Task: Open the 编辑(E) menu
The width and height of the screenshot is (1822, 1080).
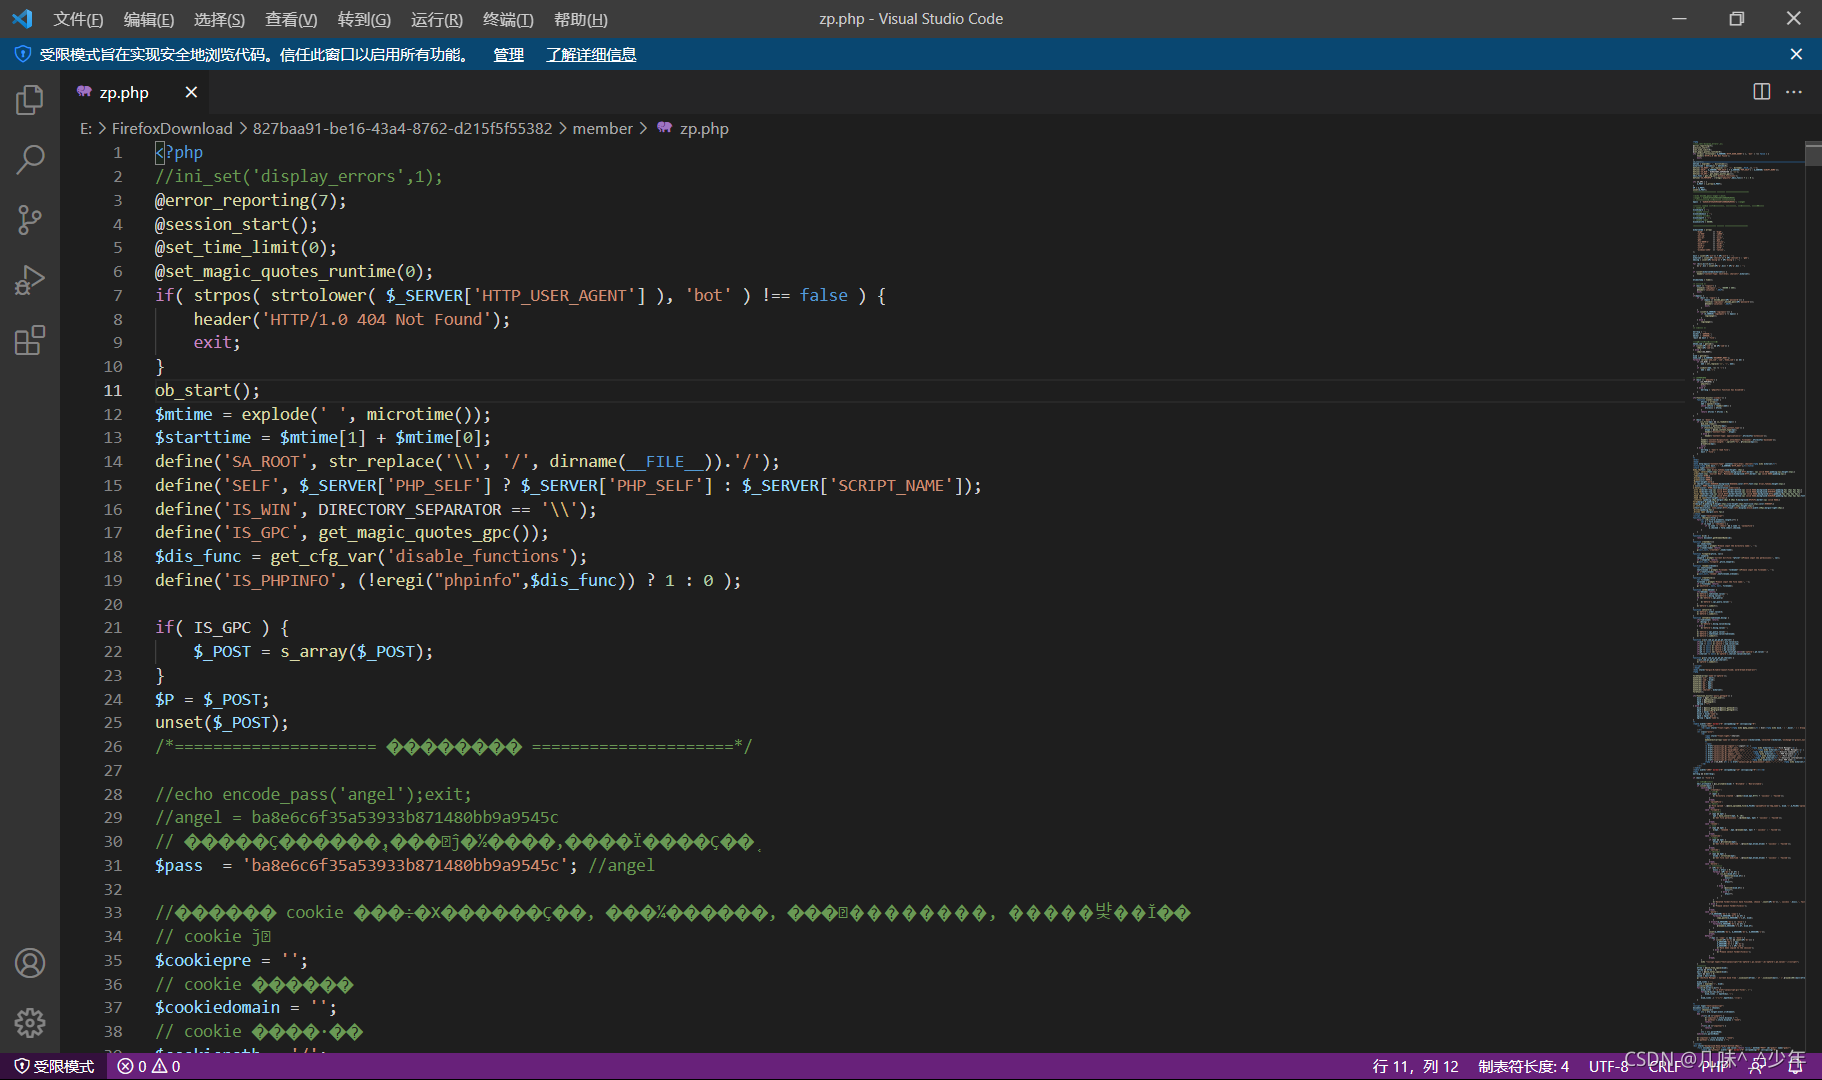Action: (148, 19)
